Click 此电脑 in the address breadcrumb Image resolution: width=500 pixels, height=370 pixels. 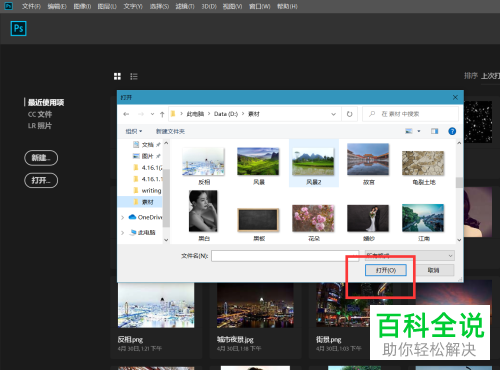coord(195,114)
